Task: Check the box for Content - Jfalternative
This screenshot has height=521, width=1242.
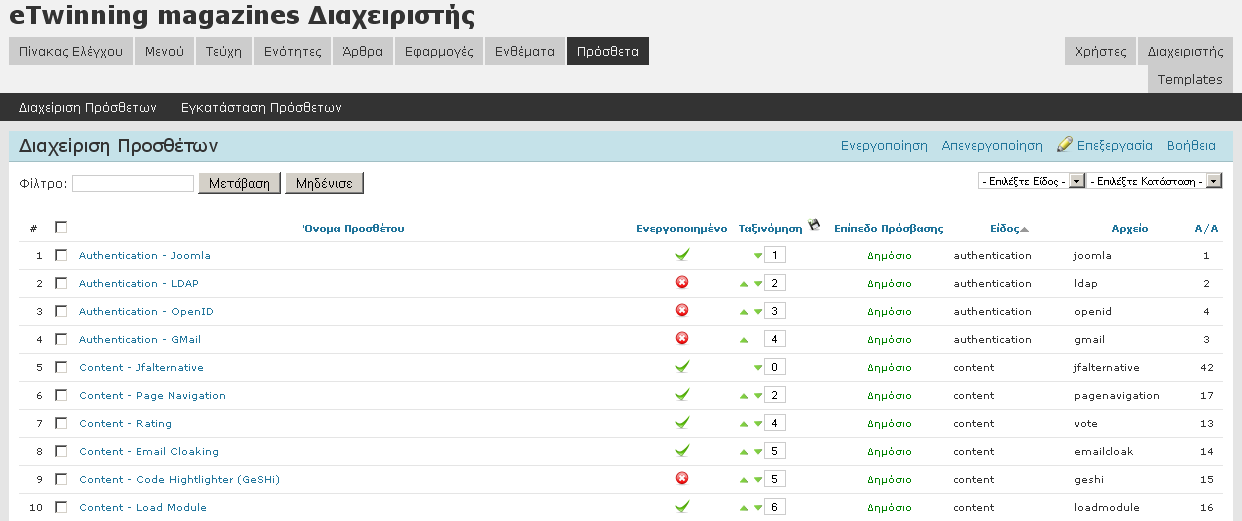Action: coord(61,367)
